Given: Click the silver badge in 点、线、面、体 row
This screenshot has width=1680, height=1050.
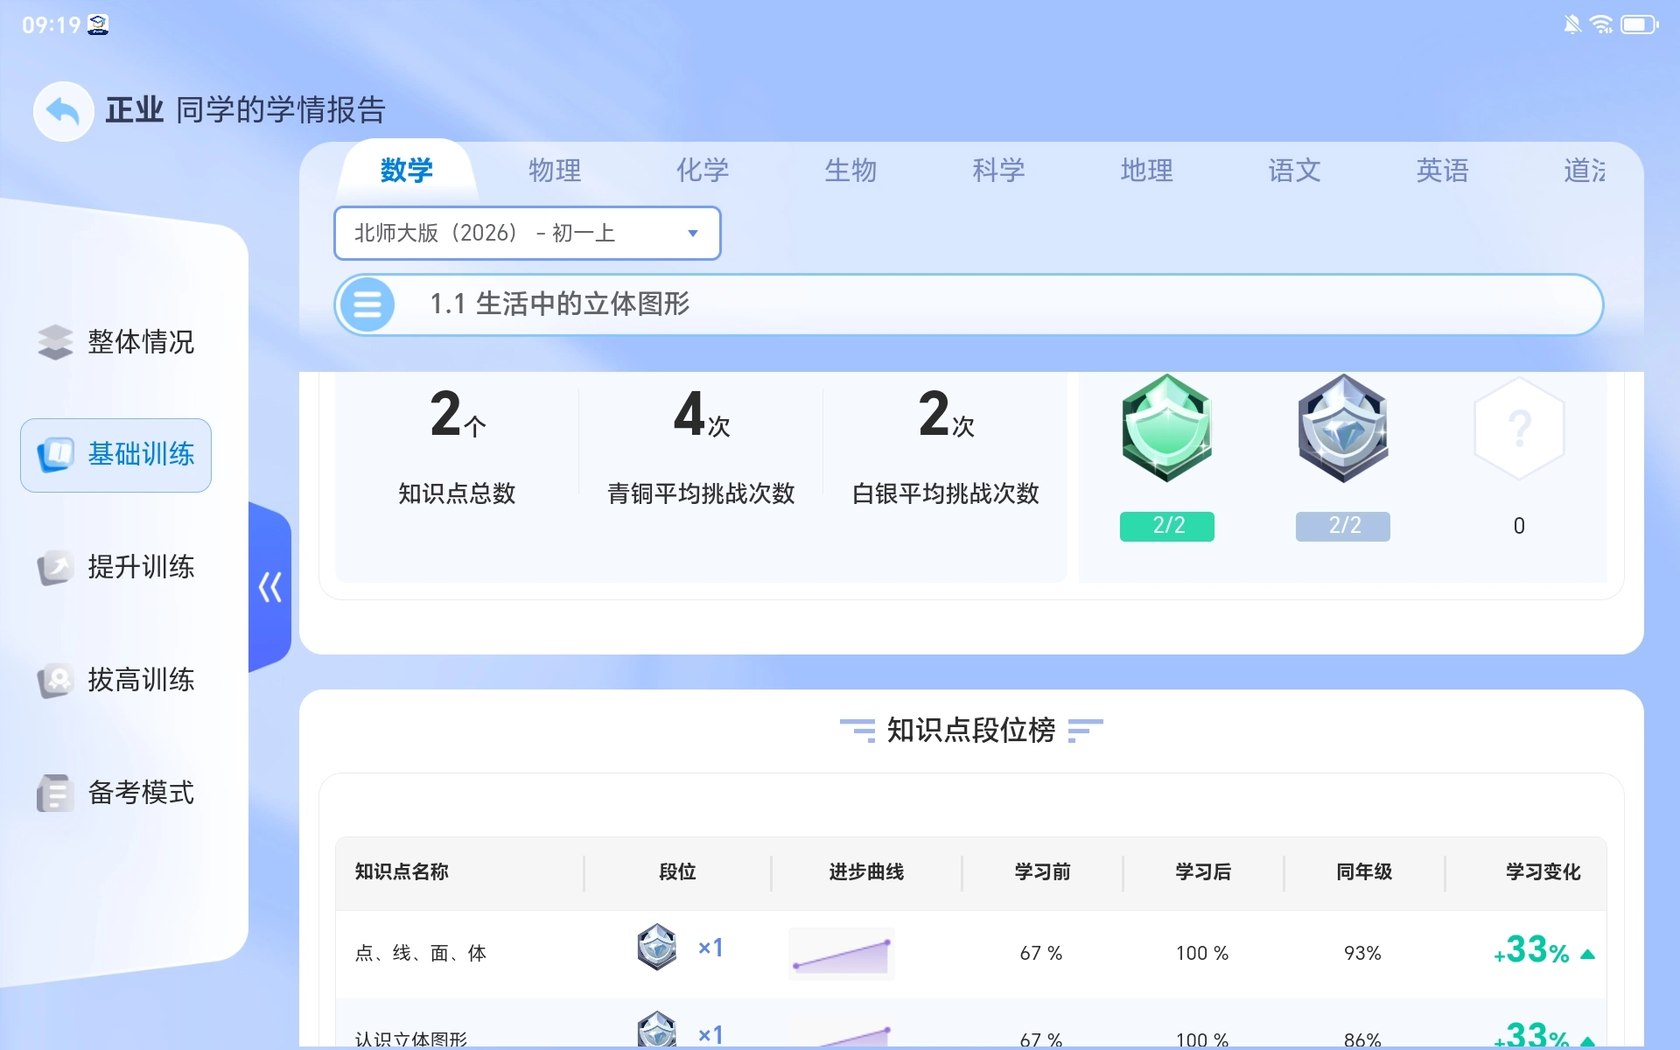Looking at the screenshot, I should 657,947.
